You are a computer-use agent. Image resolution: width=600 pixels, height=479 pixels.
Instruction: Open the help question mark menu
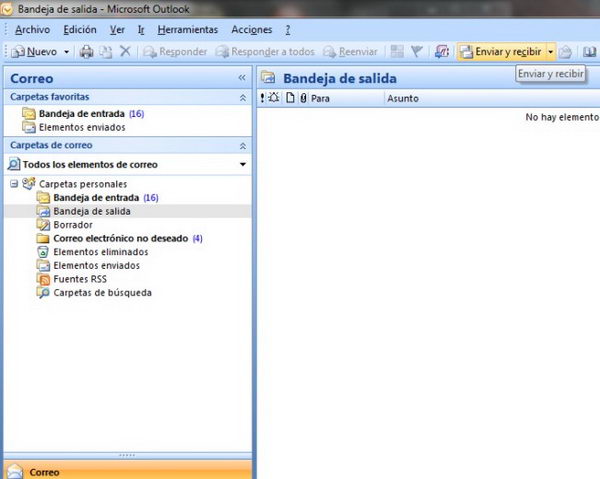[288, 30]
